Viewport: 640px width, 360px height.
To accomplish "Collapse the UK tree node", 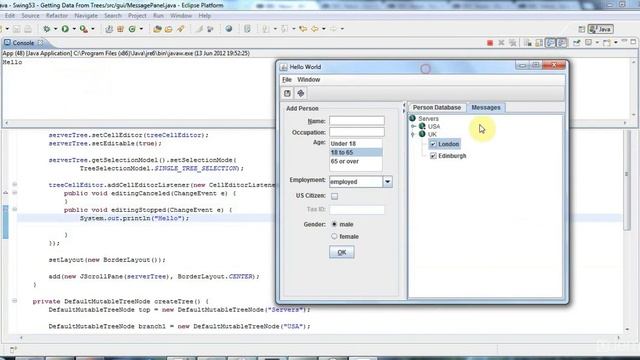I will pyautogui.click(x=413, y=134).
